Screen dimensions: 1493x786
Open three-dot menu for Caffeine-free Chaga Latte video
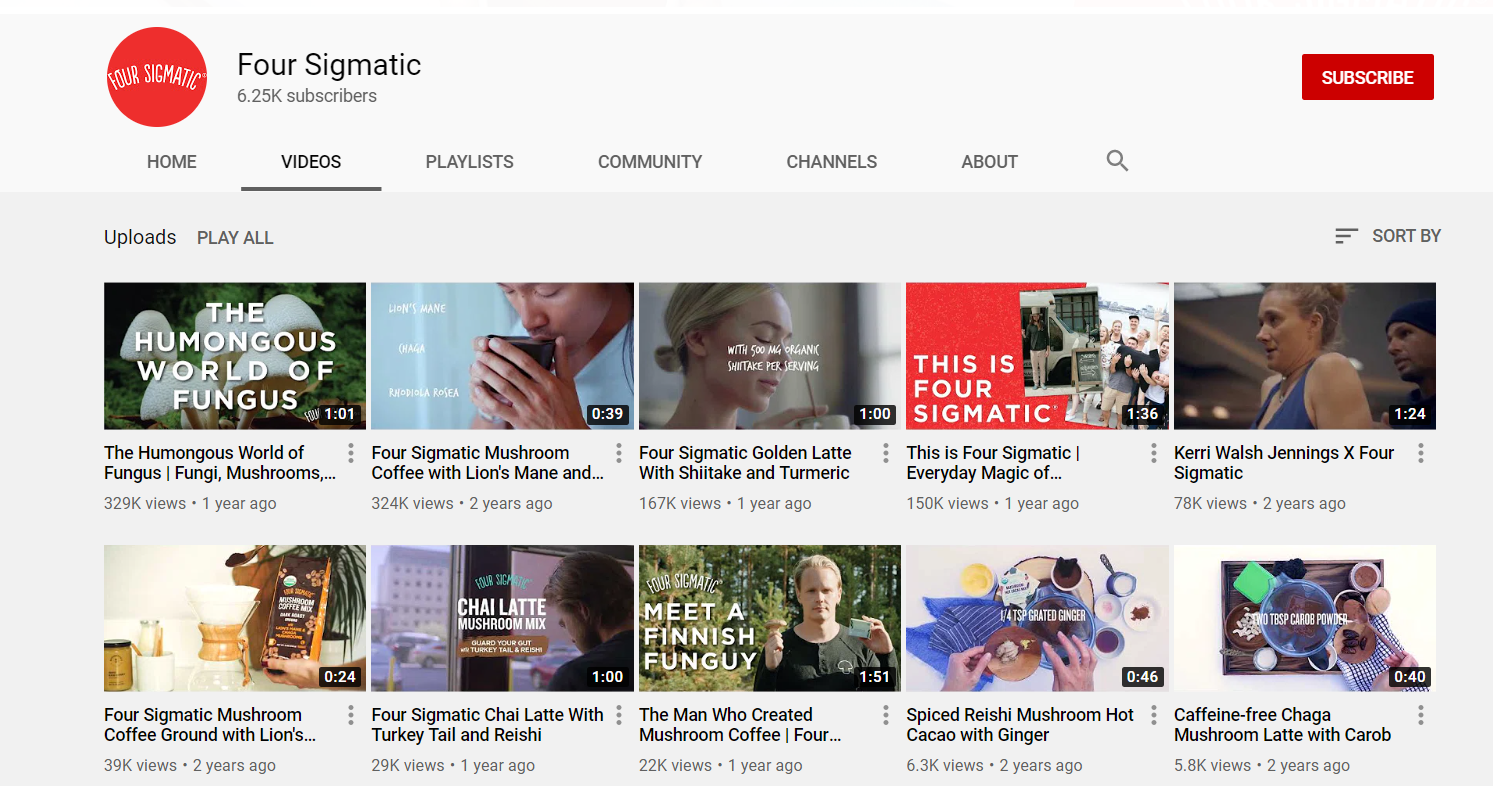click(1420, 716)
